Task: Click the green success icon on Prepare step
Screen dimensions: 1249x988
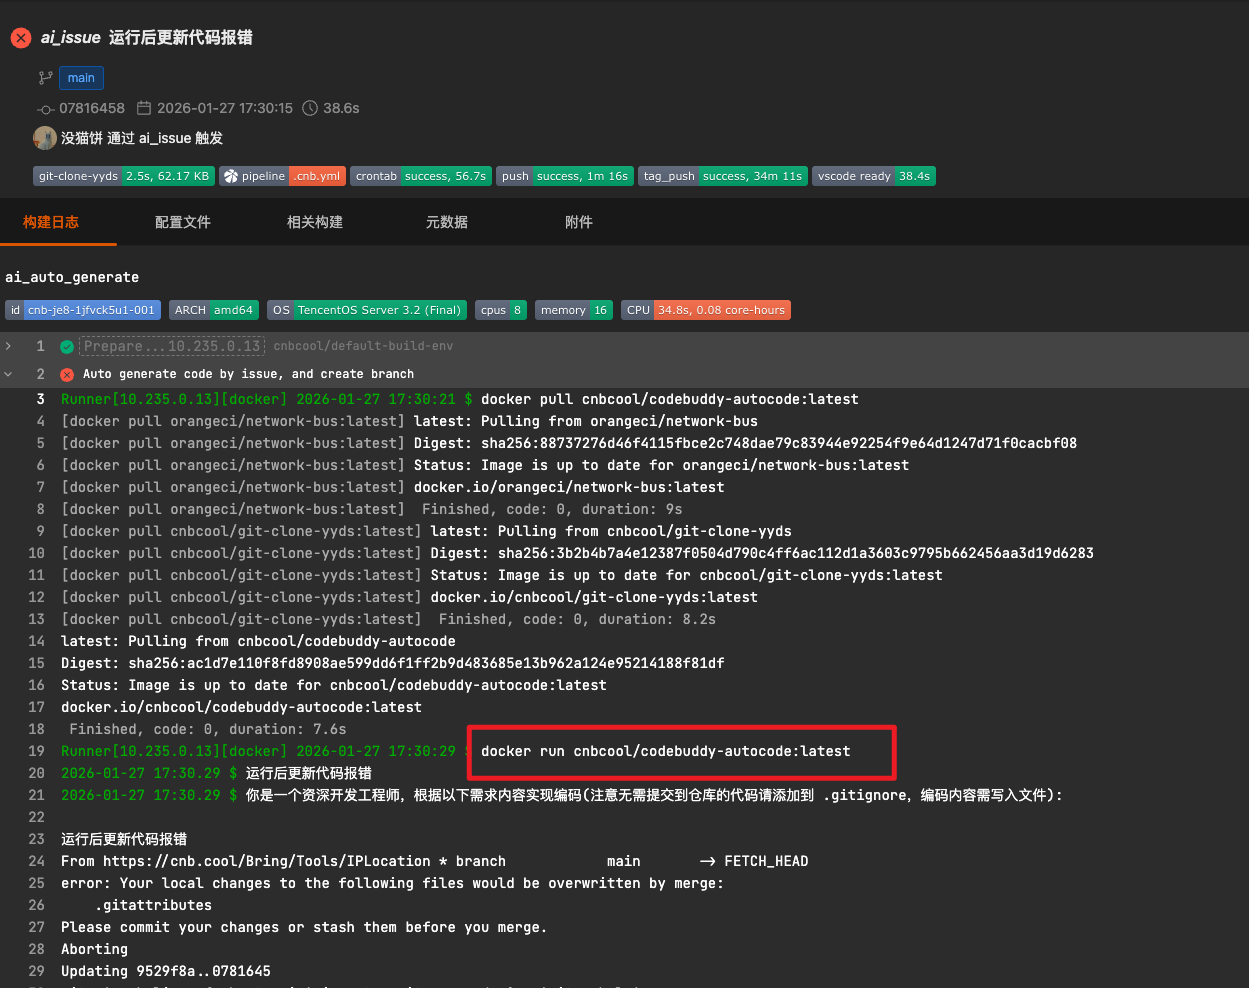Action: (67, 347)
